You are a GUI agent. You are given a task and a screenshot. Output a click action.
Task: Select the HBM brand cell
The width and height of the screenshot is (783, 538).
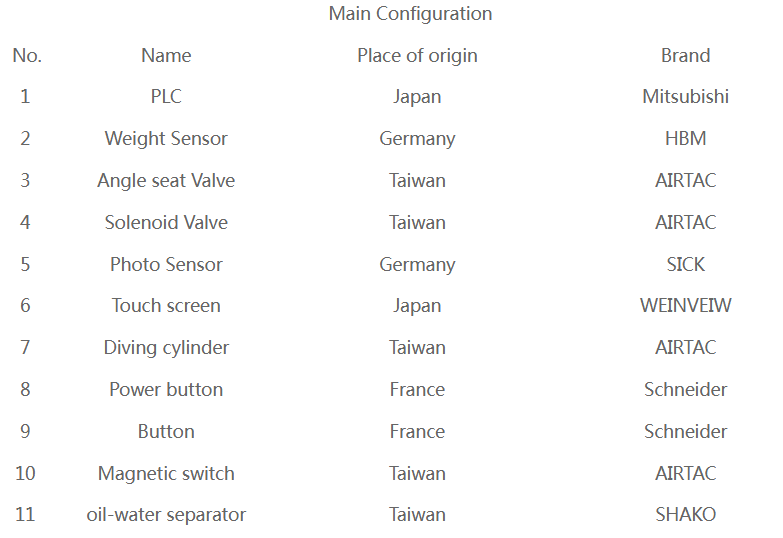click(685, 139)
